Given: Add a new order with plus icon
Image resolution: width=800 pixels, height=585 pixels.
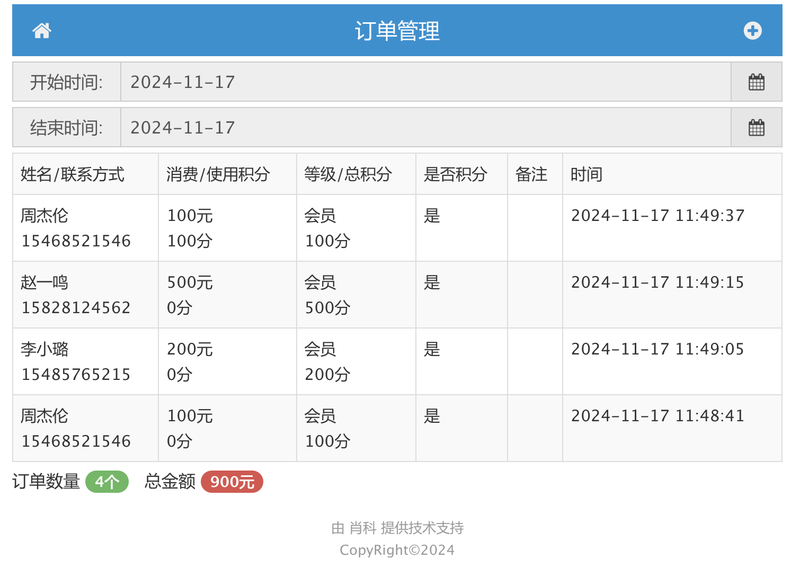Looking at the screenshot, I should click(x=753, y=31).
